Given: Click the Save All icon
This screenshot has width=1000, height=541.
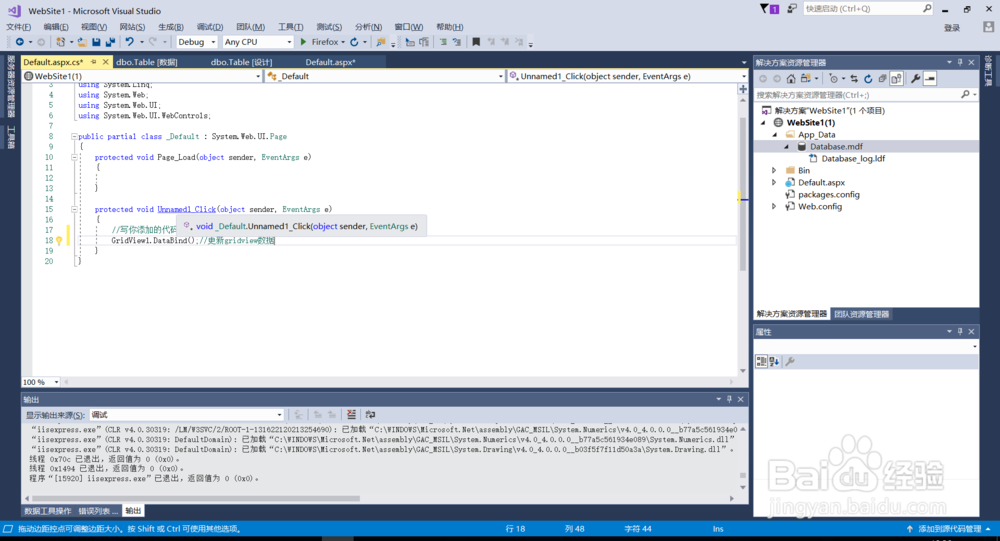Looking at the screenshot, I should (110, 42).
